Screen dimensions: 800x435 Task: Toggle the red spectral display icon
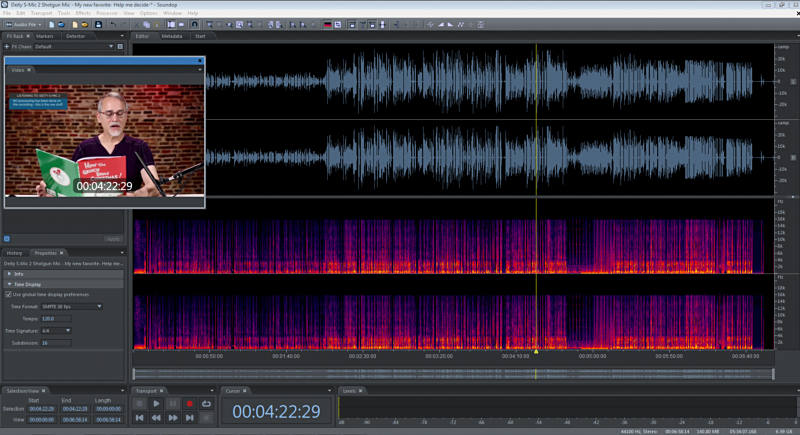(x=328, y=24)
